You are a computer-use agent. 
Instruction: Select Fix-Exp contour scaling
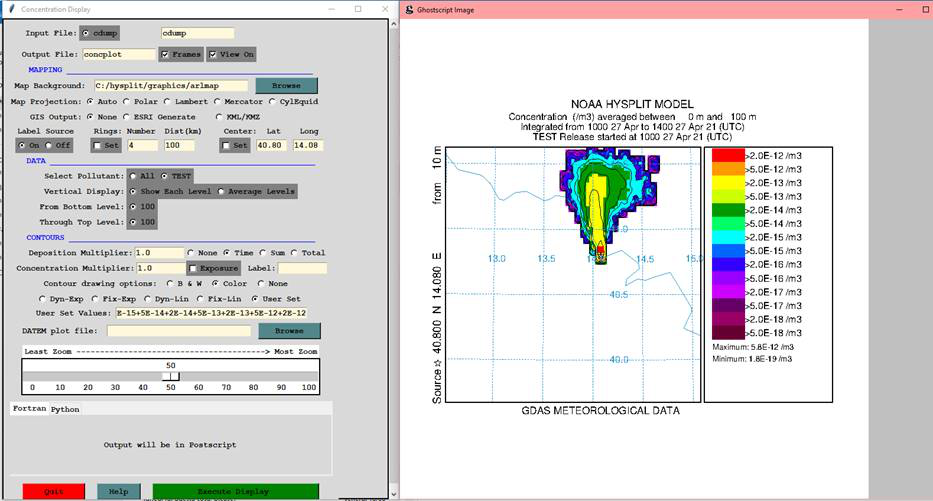click(95, 299)
